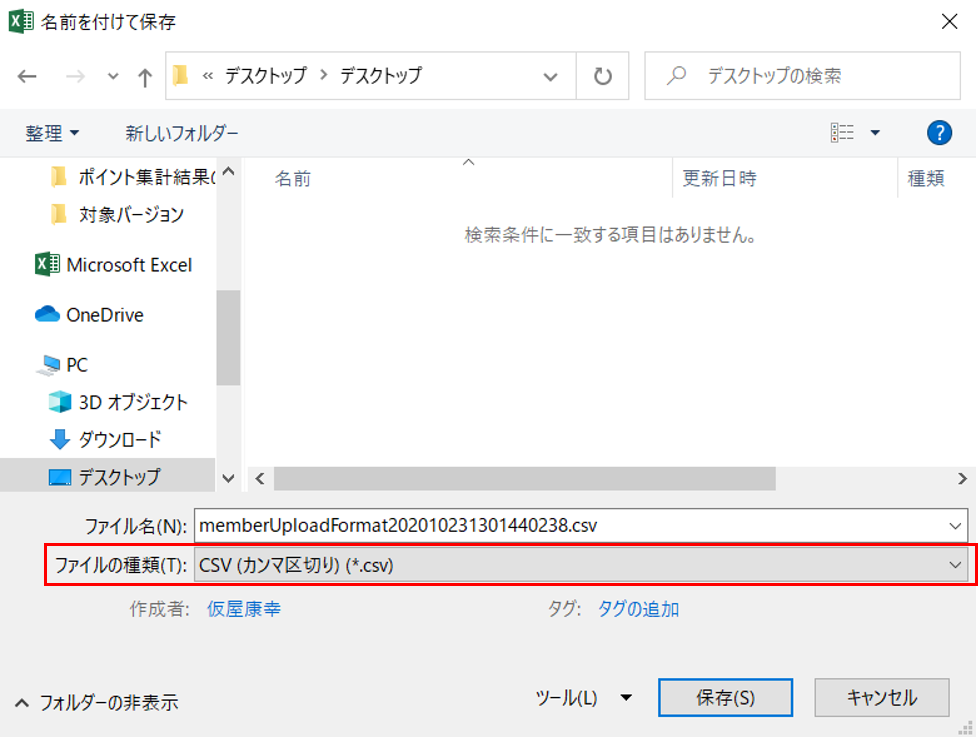This screenshot has height=737, width=978.
Task: Click the タグの追加 link
Action: 638,608
